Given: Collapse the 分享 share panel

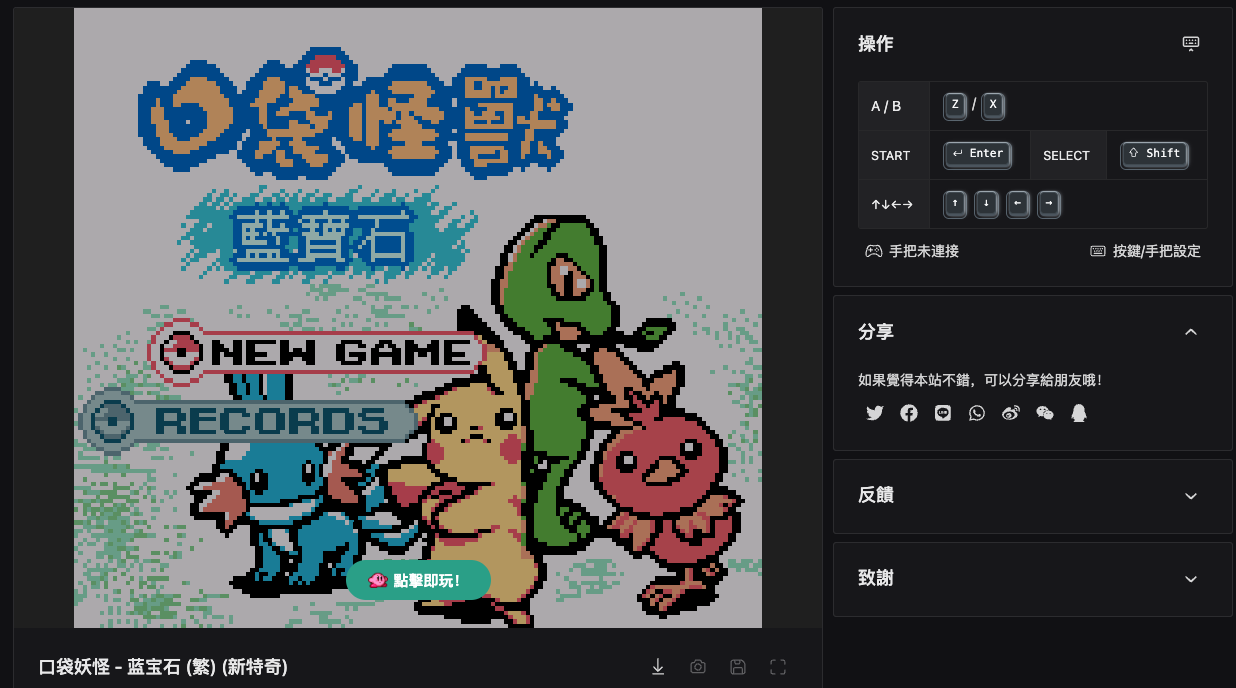Looking at the screenshot, I should [1190, 331].
